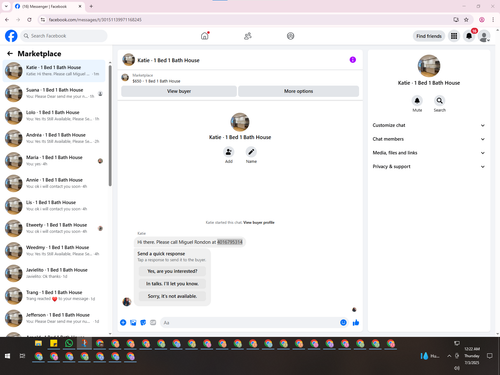Click Katie's large profile thumbnail in right panel
This screenshot has height=375, width=500.
point(429,66)
